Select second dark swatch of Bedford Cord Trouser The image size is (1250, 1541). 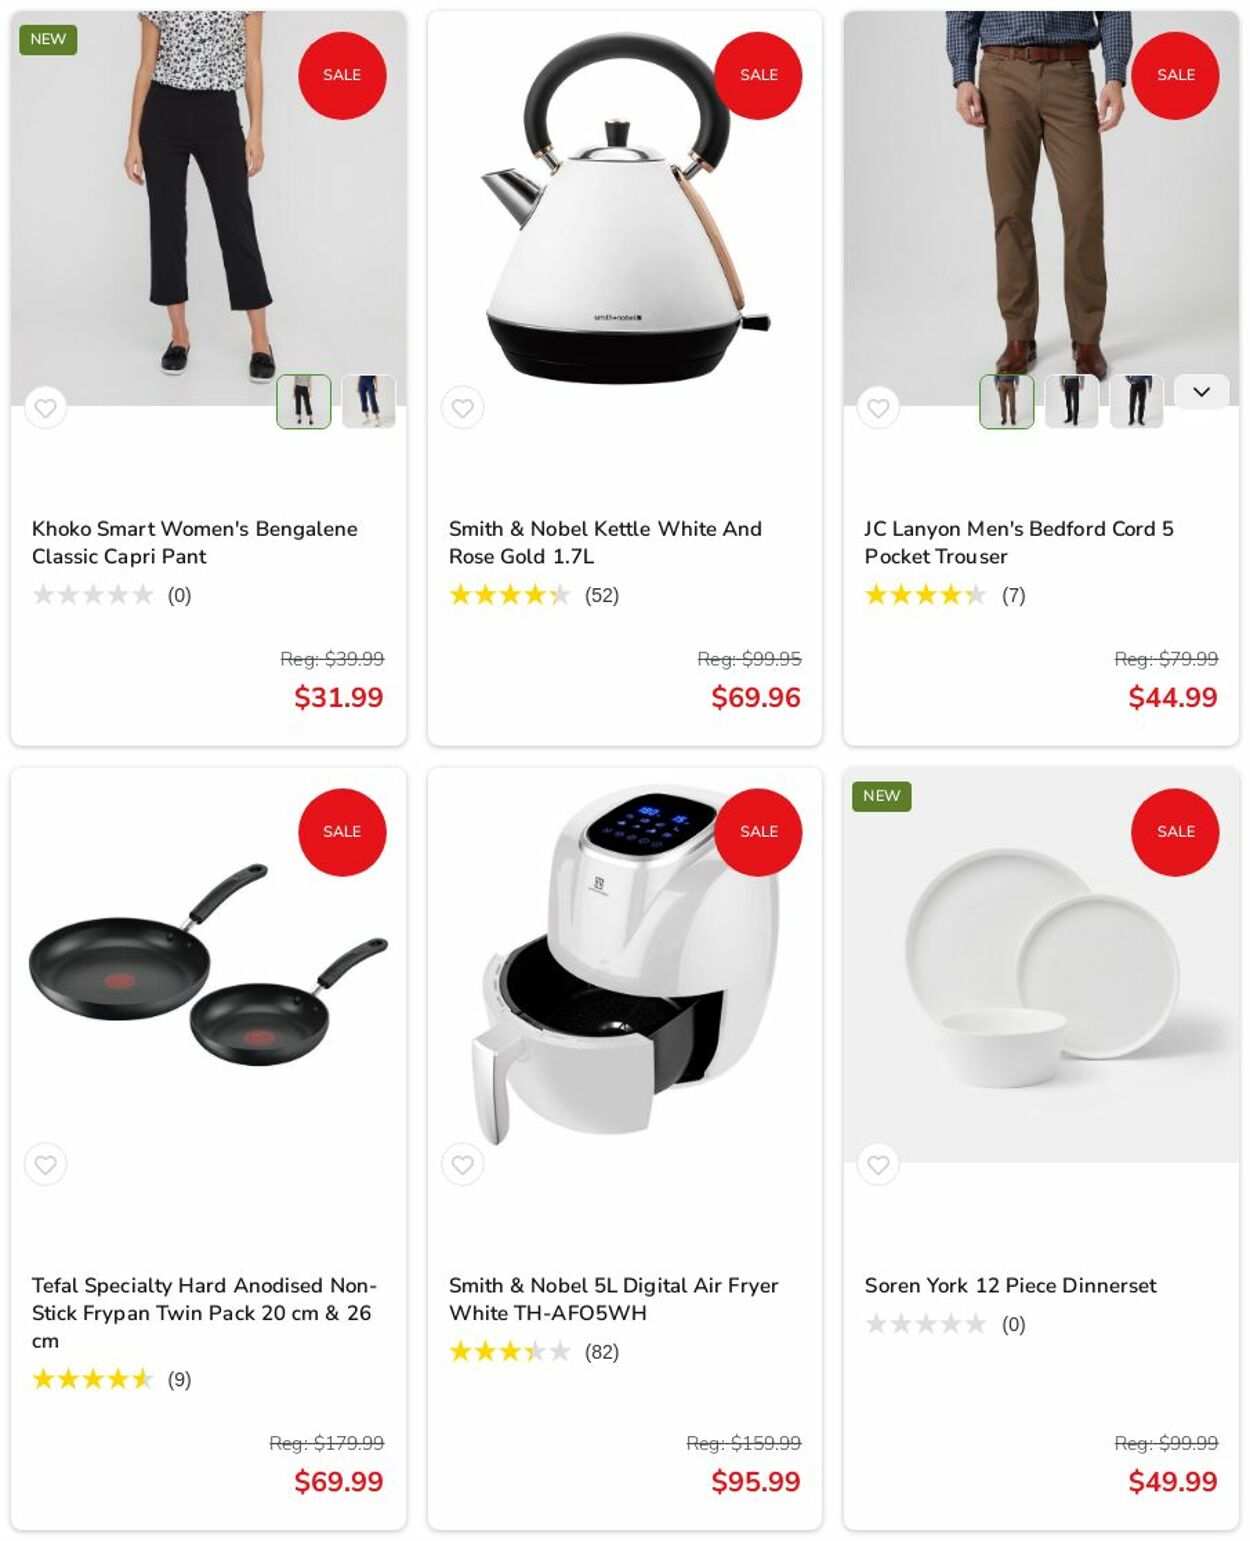pyautogui.click(x=1072, y=402)
